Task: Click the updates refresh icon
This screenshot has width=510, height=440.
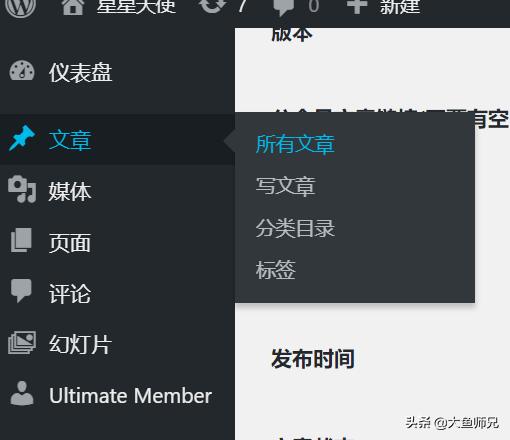Action: (212, 6)
